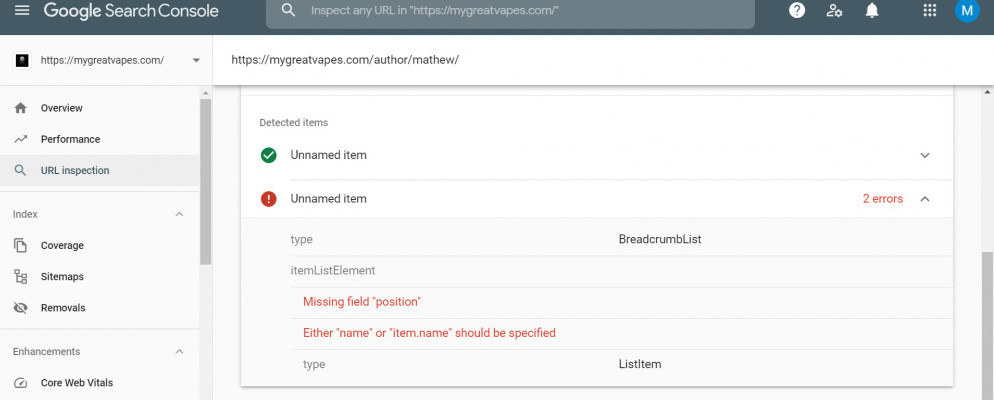Click the Removals crossed-eye icon
The image size is (994, 400).
(20, 307)
